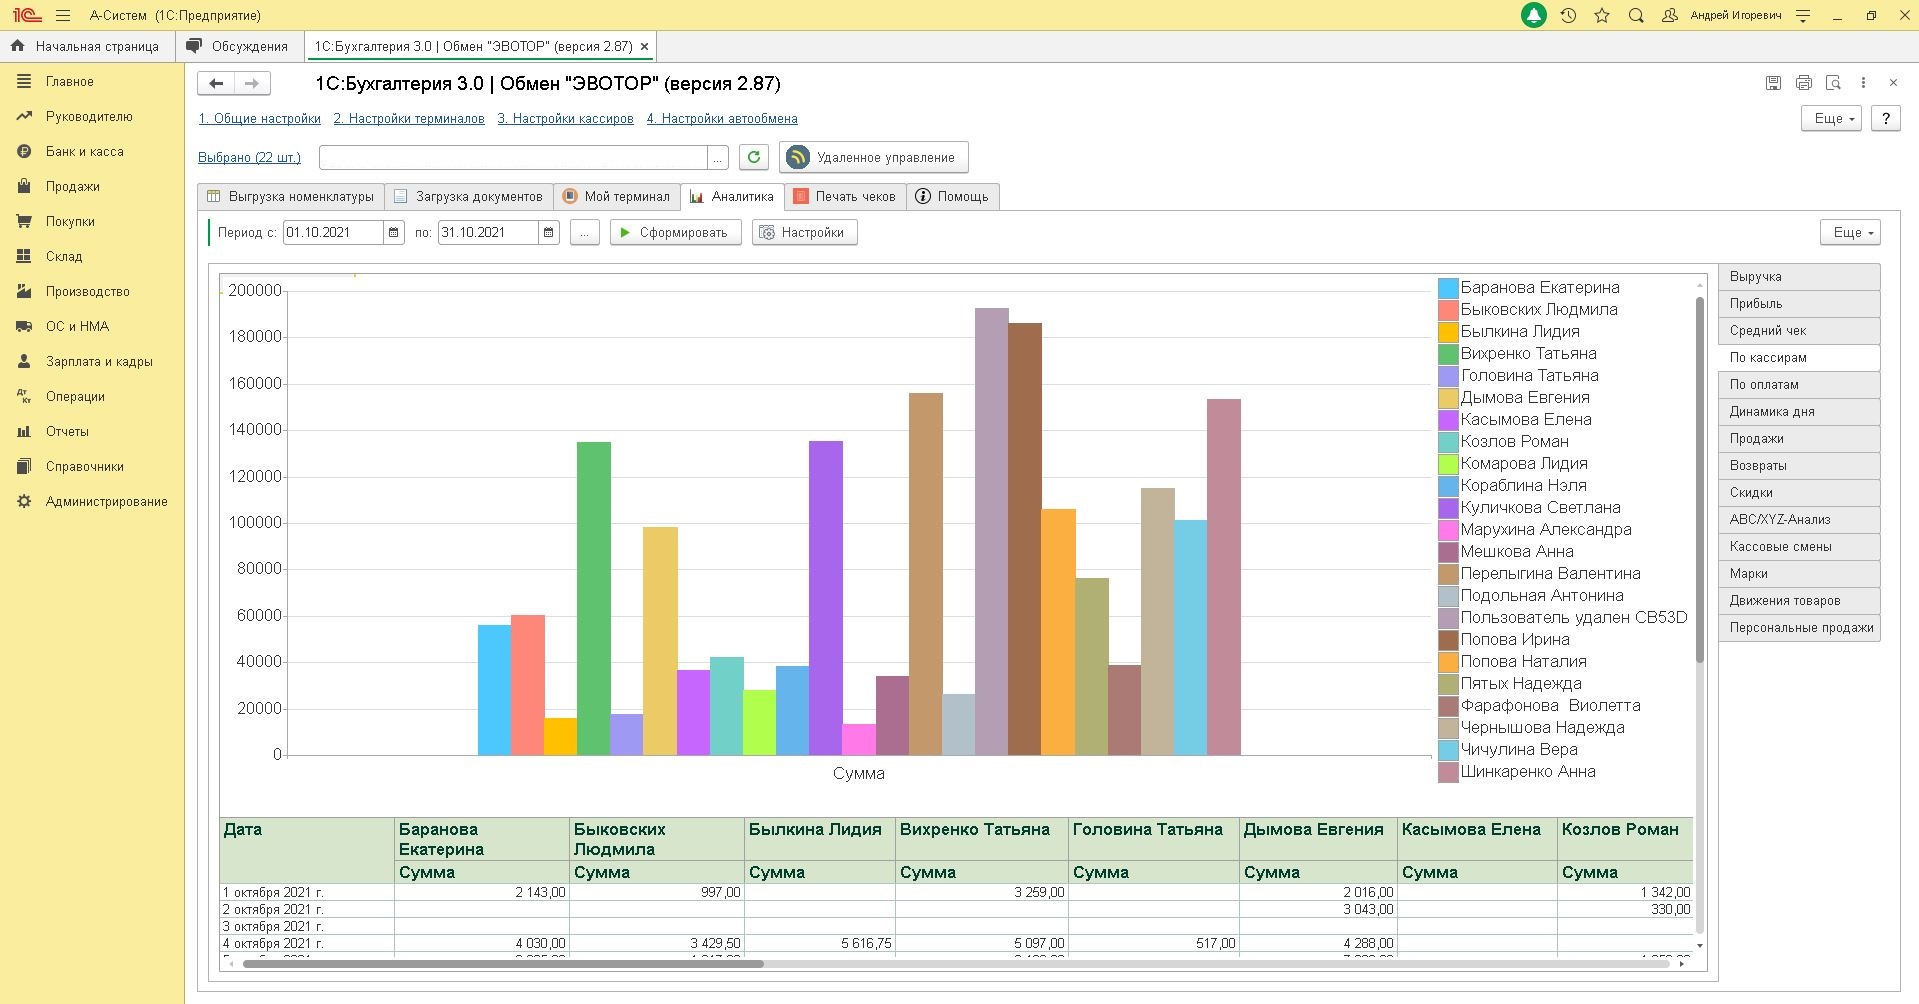Expand the Еще dropdown in the analytics toolbar
The image size is (1919, 1004).
click(1850, 232)
